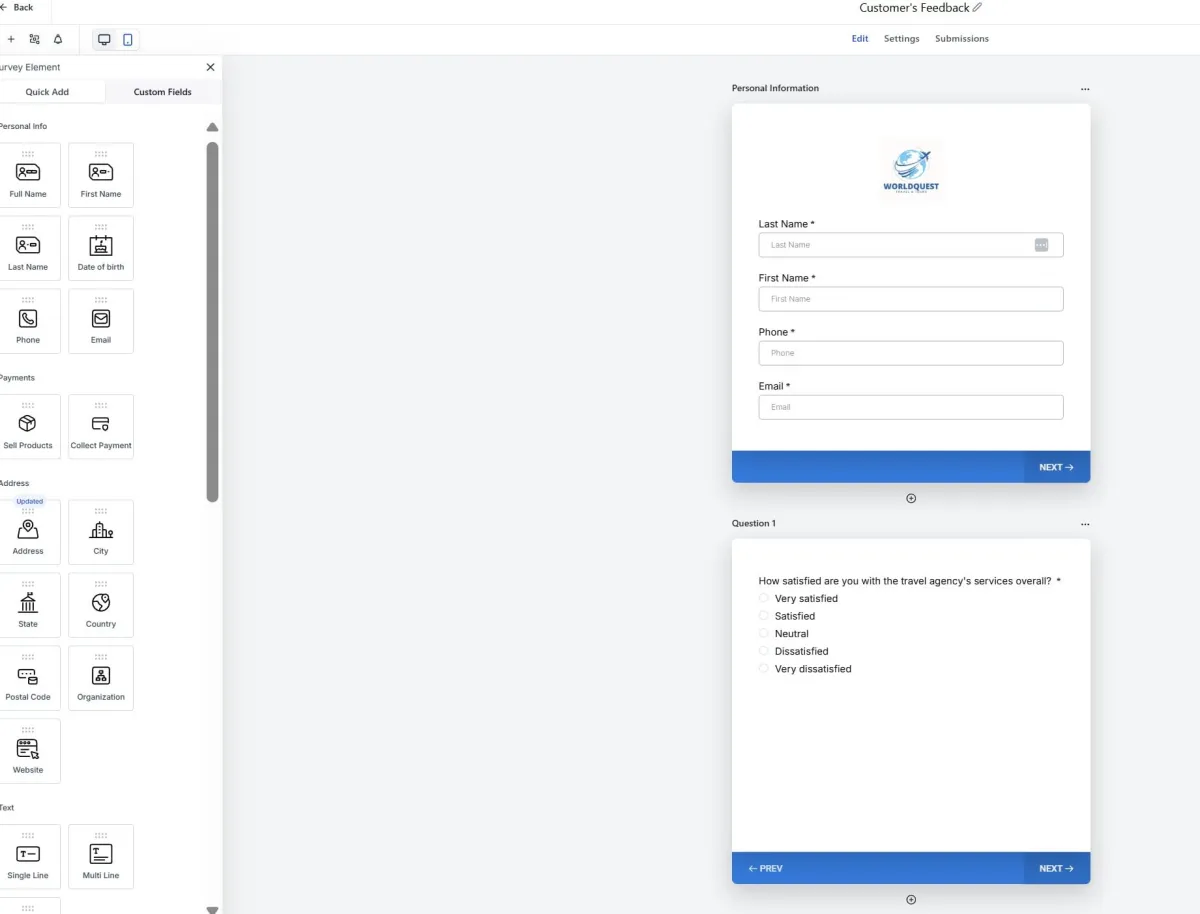Select the Quick Add tab
This screenshot has width=1200, height=914.
47,92
